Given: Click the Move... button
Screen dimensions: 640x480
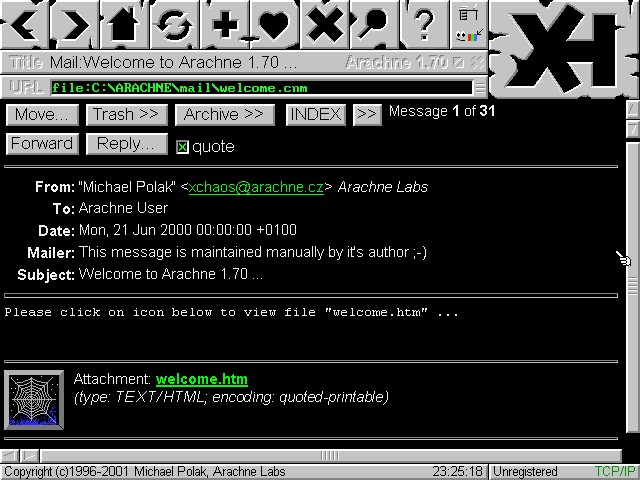Looking at the screenshot, I should tap(42, 114).
